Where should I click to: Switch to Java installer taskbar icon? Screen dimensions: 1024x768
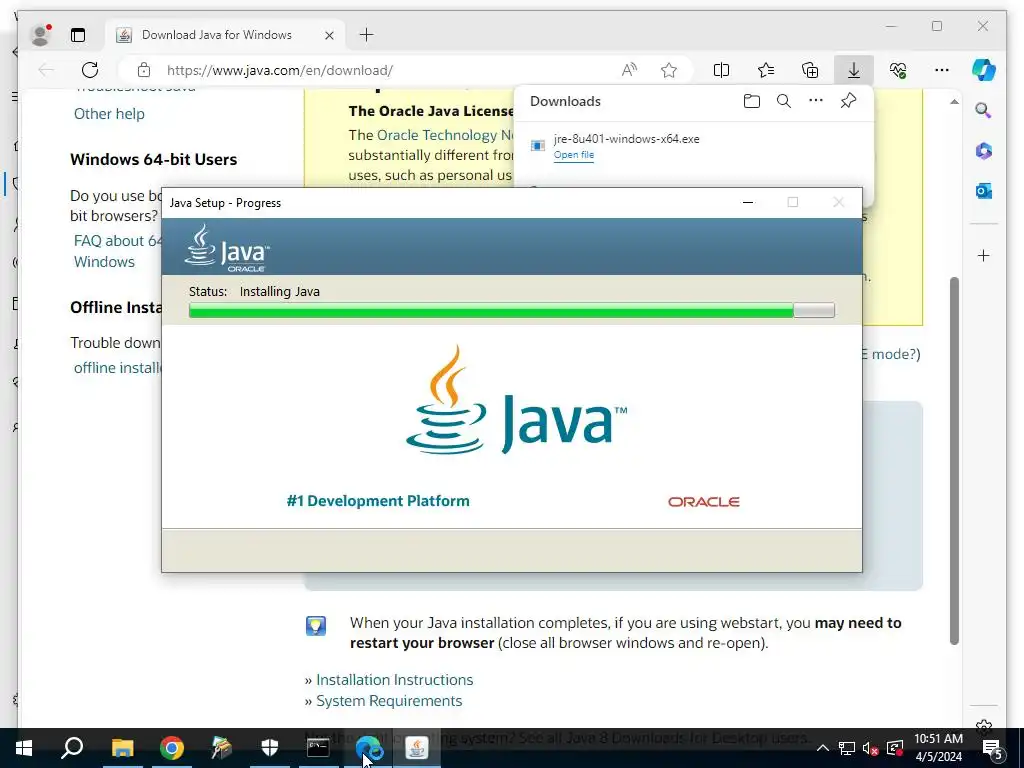(417, 748)
